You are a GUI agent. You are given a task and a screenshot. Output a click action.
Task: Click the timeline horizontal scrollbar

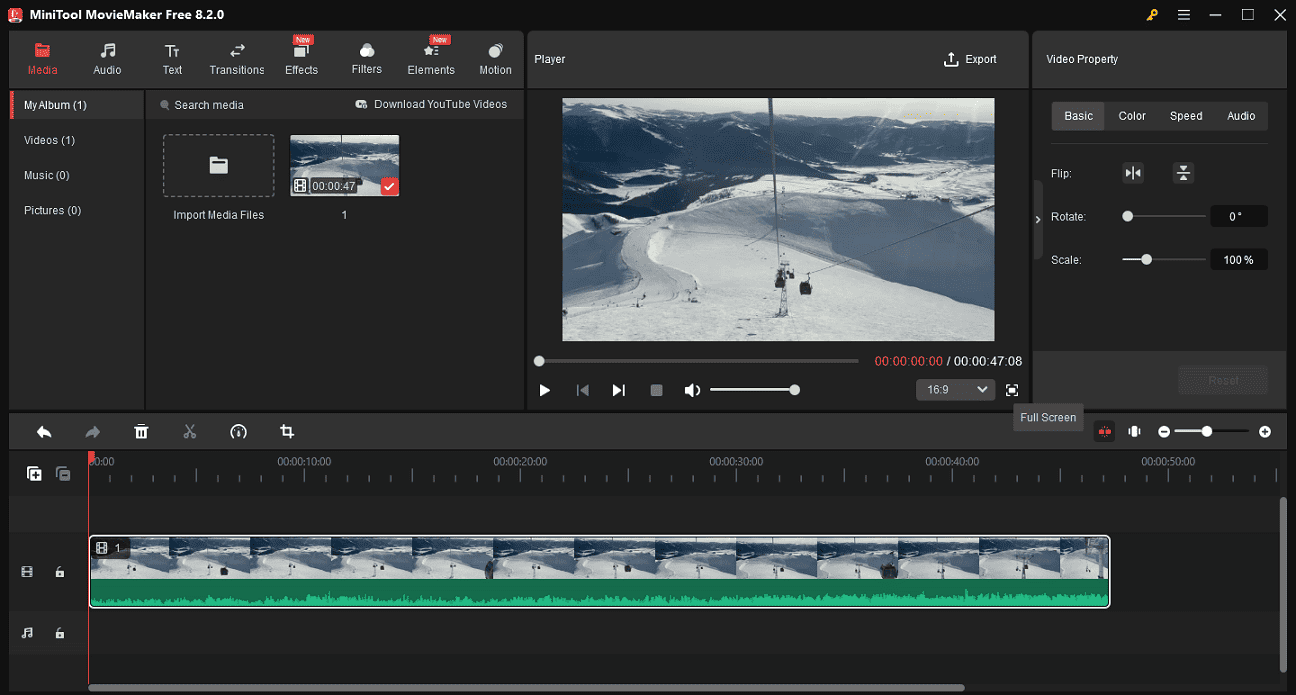tap(526, 688)
